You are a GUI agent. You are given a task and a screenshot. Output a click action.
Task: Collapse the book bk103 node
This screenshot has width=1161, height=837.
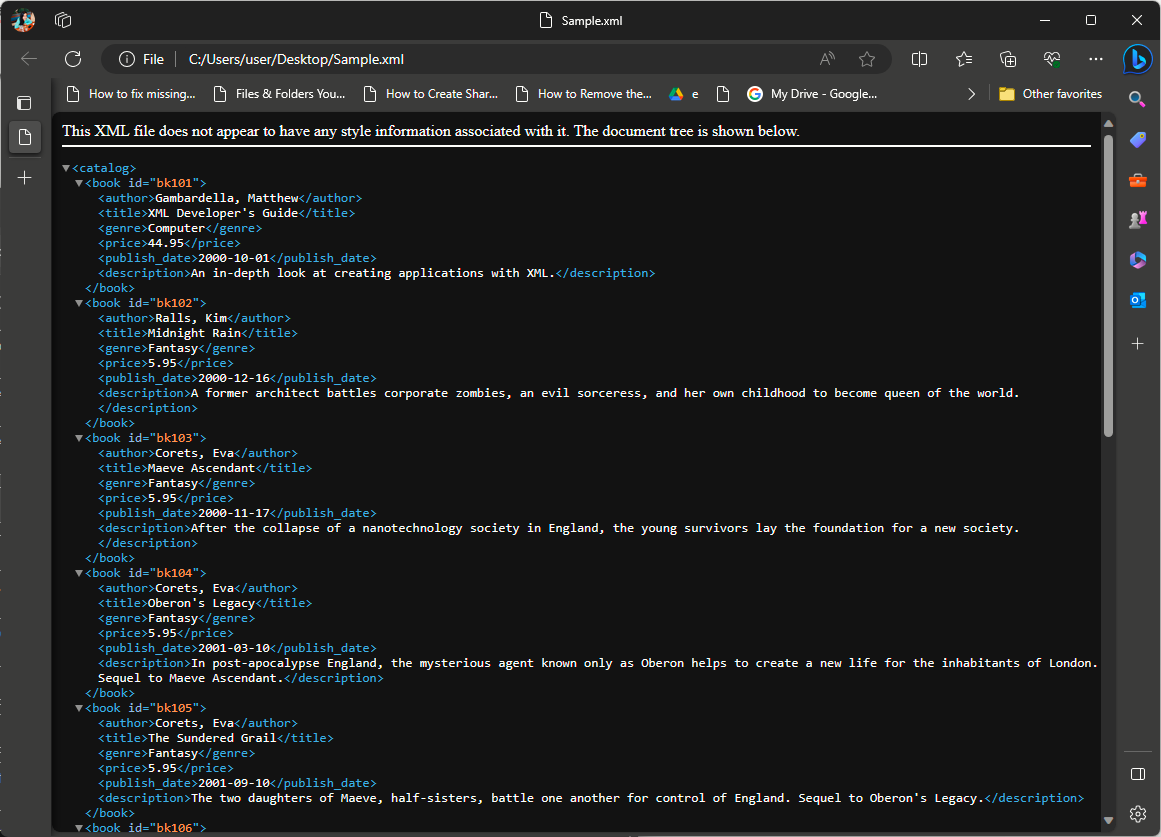[x=79, y=439]
